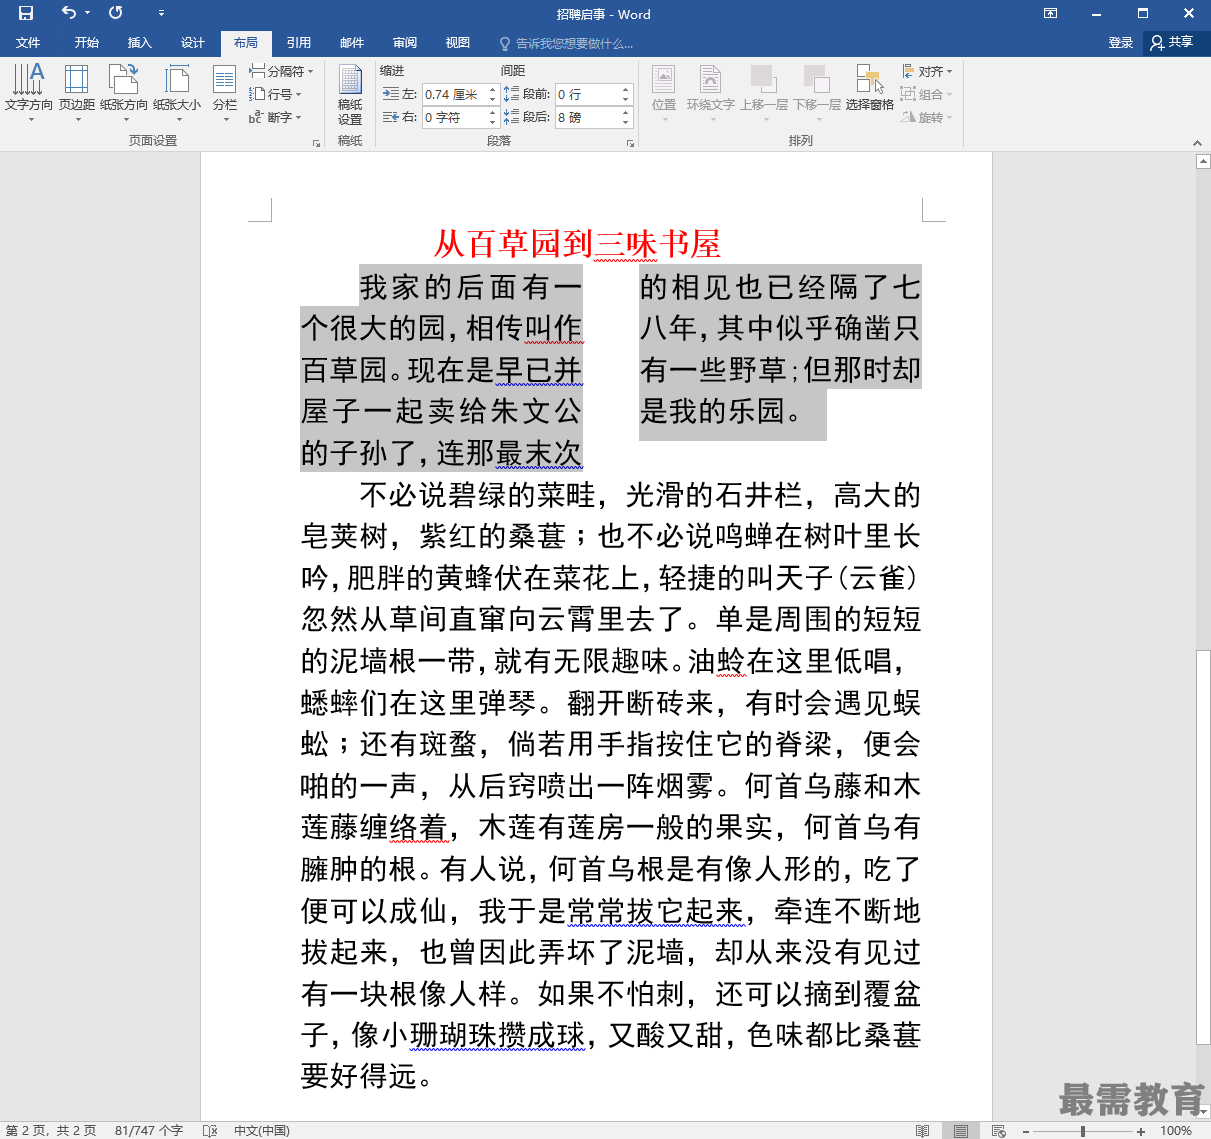This screenshot has width=1211, height=1139.
Task: Switch to Print Layout view
Action: coord(960,1131)
